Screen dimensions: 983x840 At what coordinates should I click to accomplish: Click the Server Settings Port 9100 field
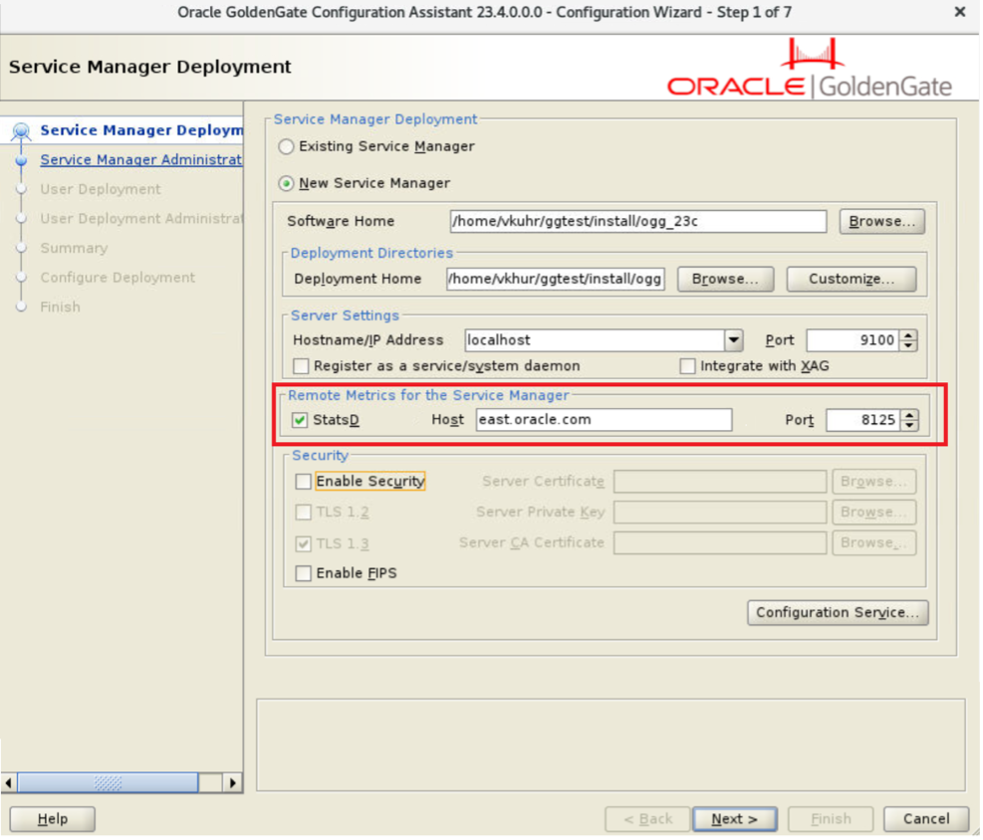click(853, 340)
